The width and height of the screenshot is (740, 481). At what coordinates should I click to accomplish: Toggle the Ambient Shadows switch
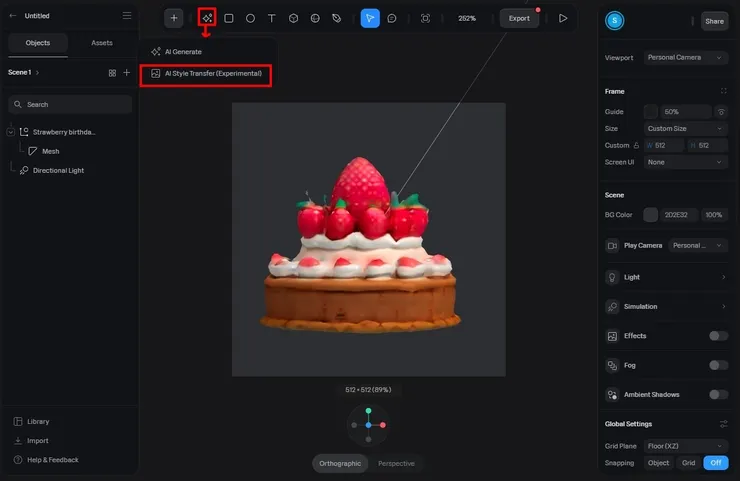coord(718,394)
